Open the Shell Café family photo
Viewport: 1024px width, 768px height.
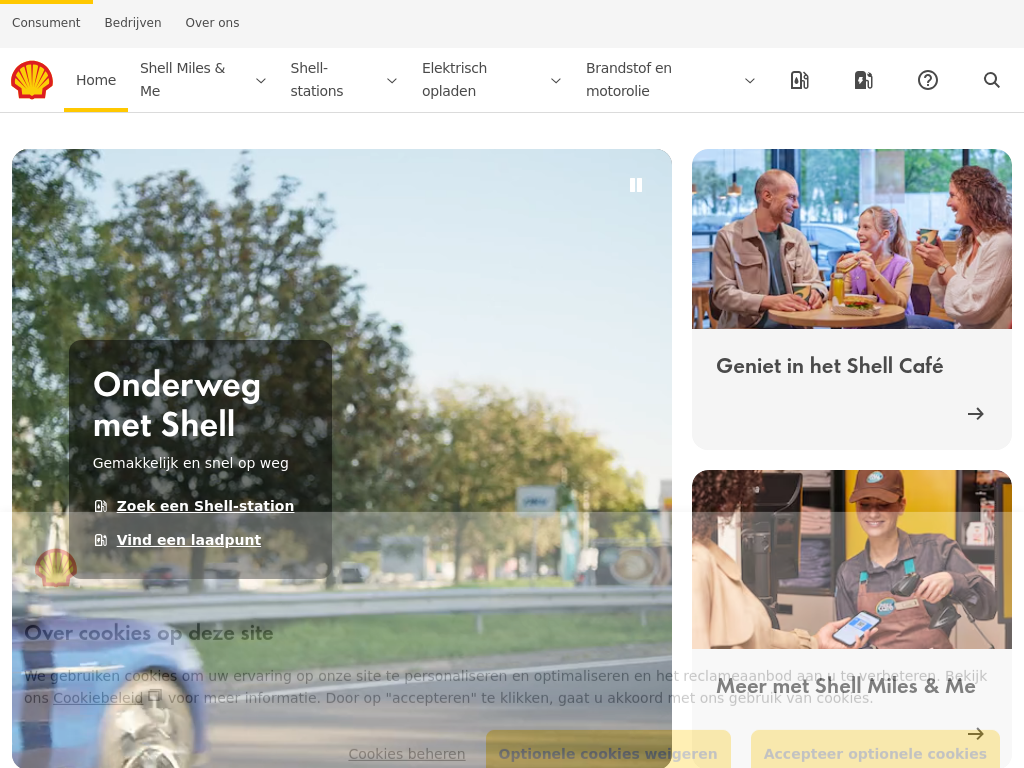click(x=851, y=239)
